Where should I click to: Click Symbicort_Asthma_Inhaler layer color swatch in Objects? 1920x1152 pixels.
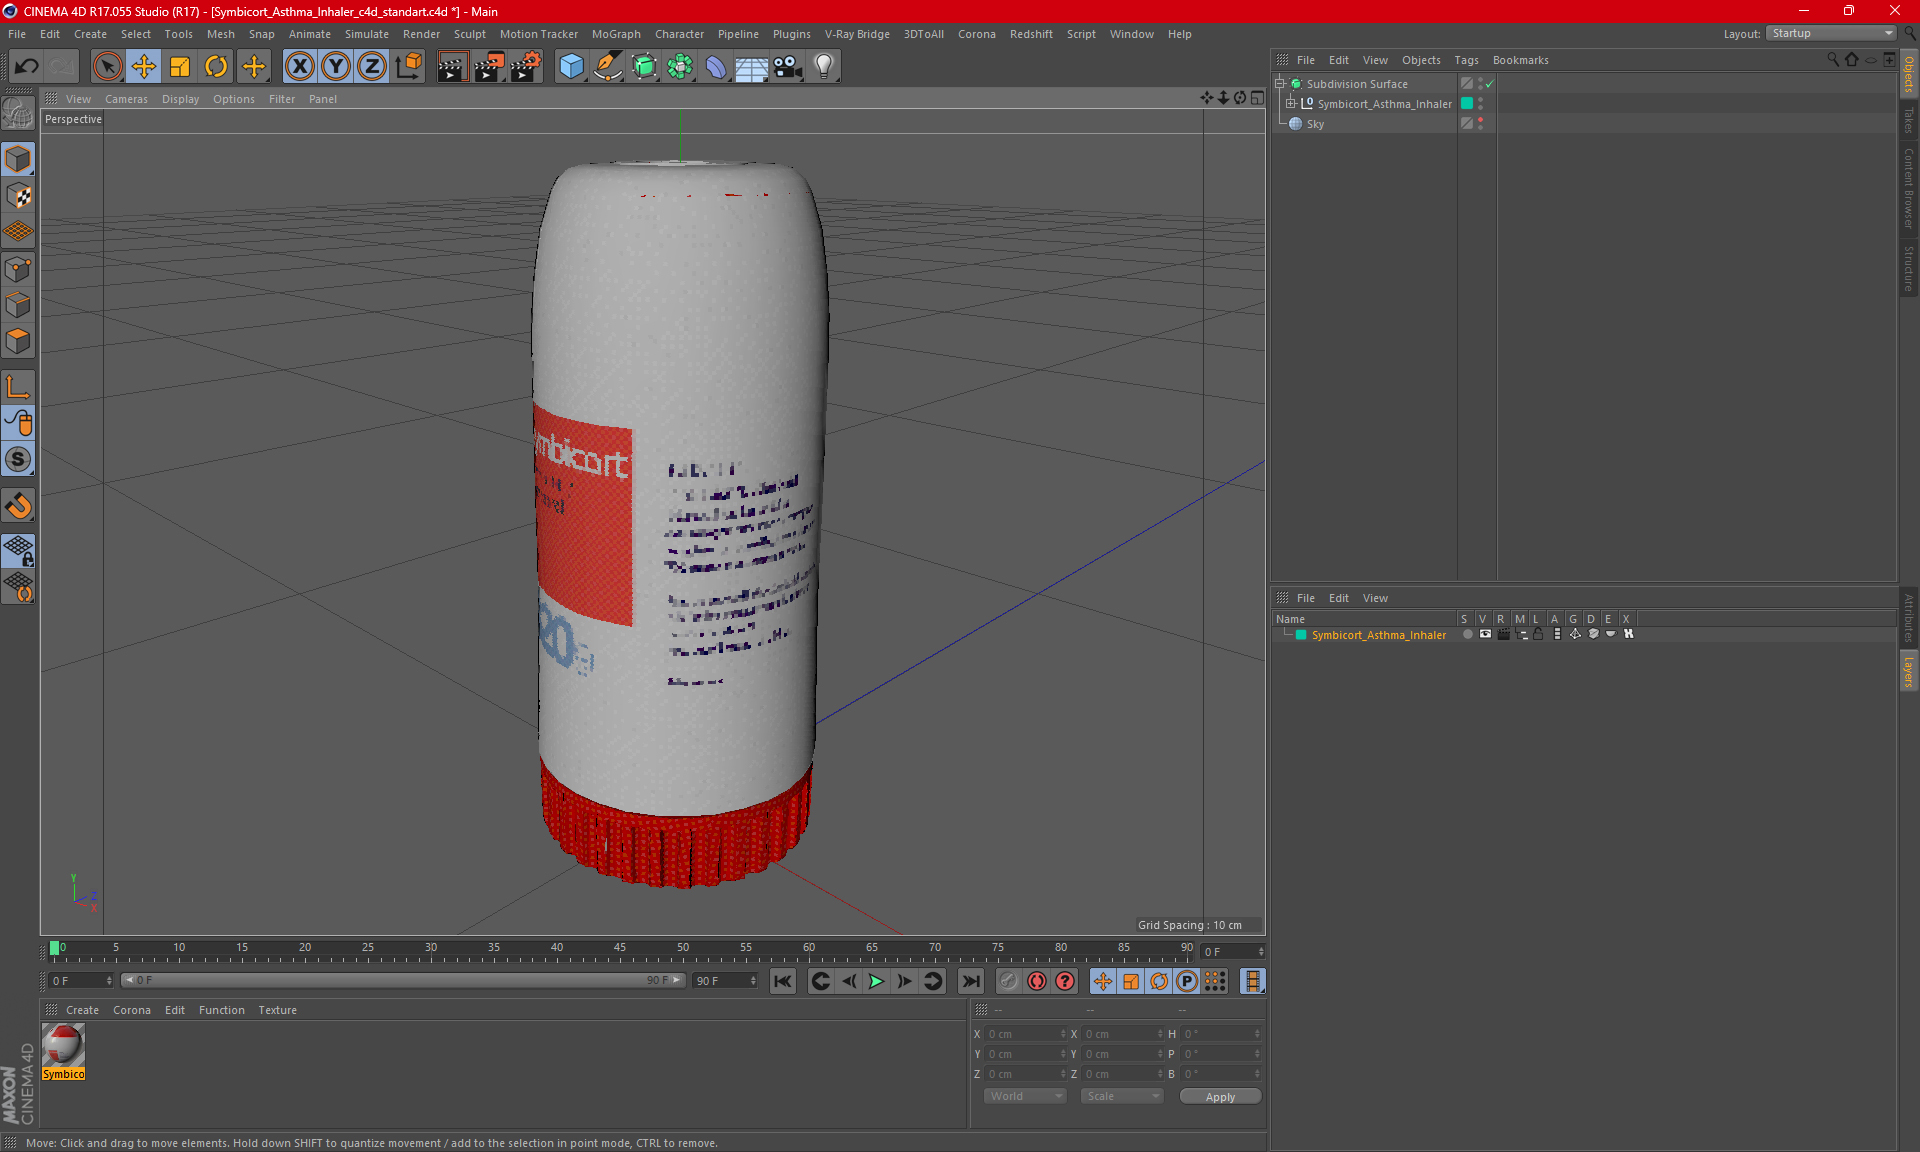[x=1467, y=103]
